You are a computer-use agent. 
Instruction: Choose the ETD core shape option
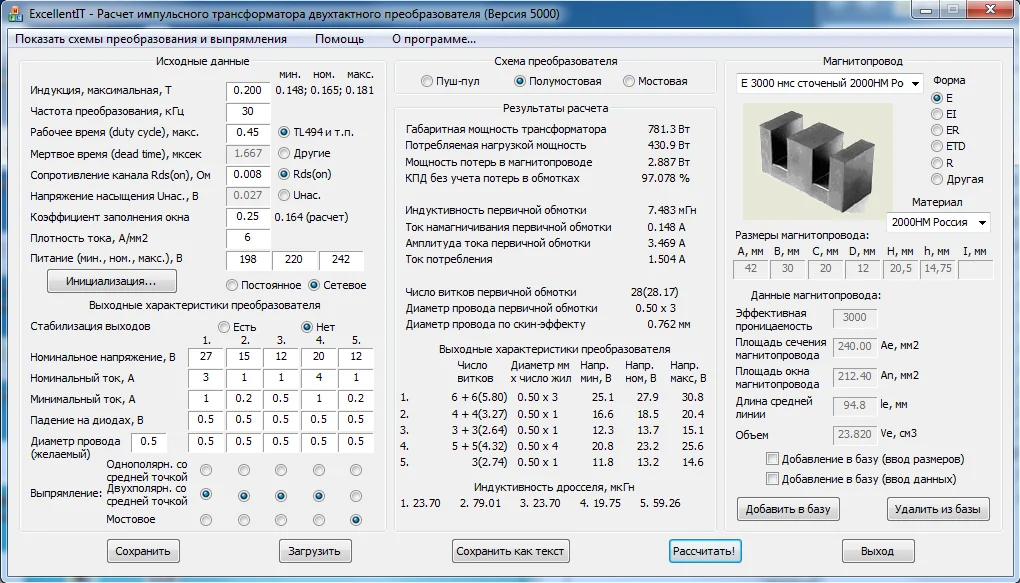[x=937, y=146]
